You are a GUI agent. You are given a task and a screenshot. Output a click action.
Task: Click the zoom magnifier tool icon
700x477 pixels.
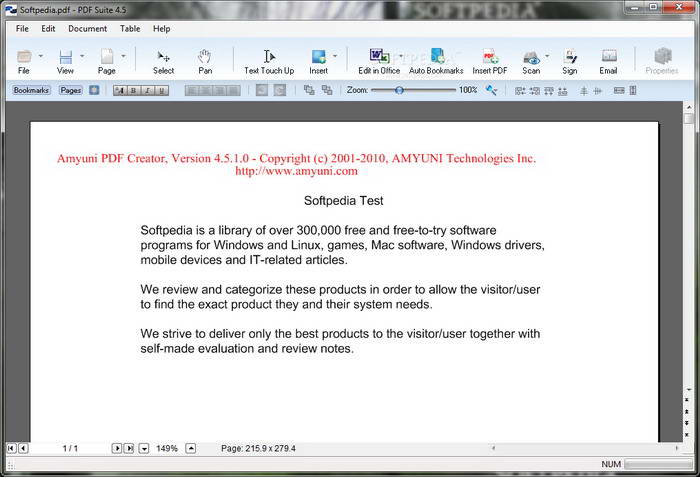492,90
